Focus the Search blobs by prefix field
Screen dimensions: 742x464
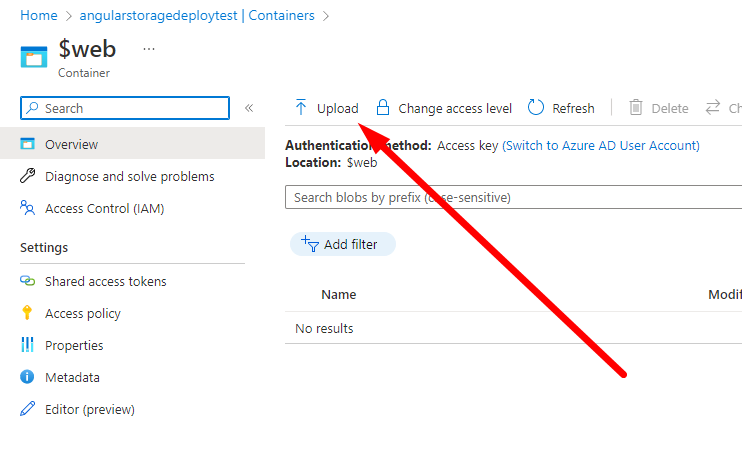pyautogui.click(x=510, y=197)
